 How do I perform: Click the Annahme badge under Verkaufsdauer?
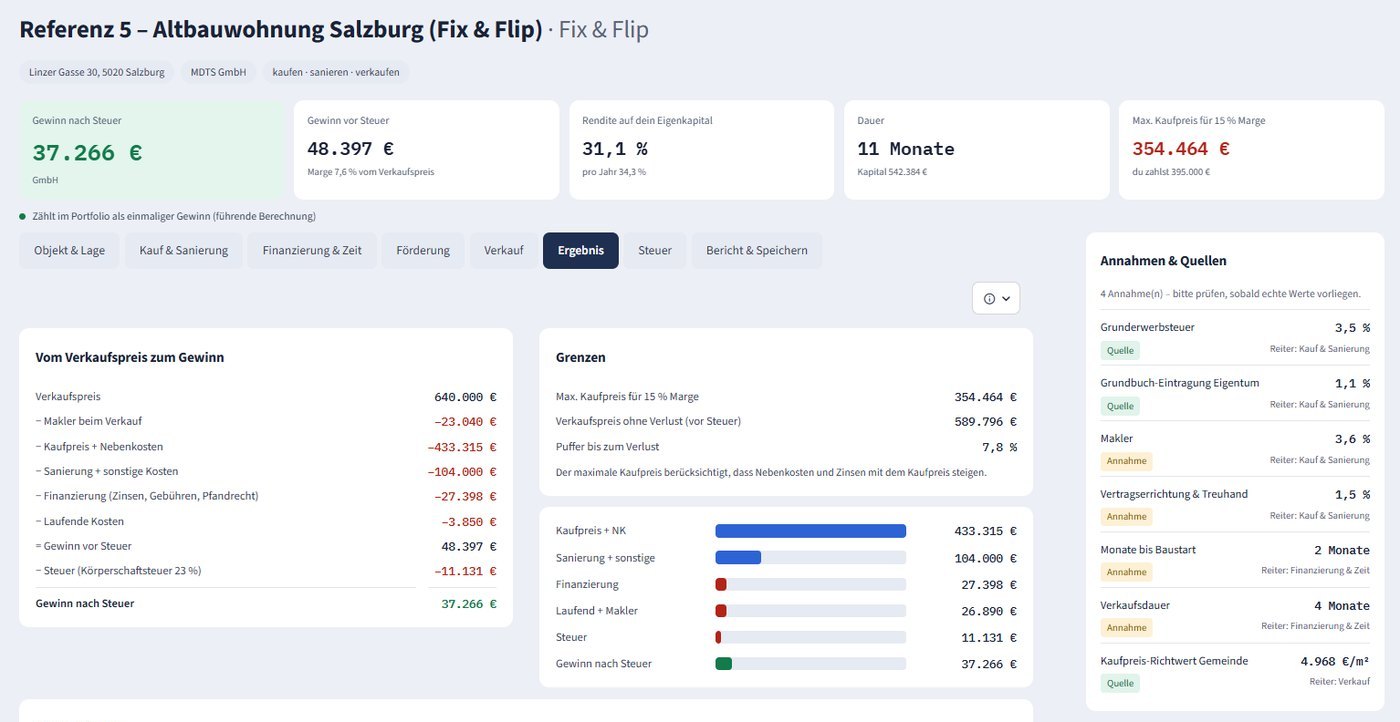coord(1126,628)
